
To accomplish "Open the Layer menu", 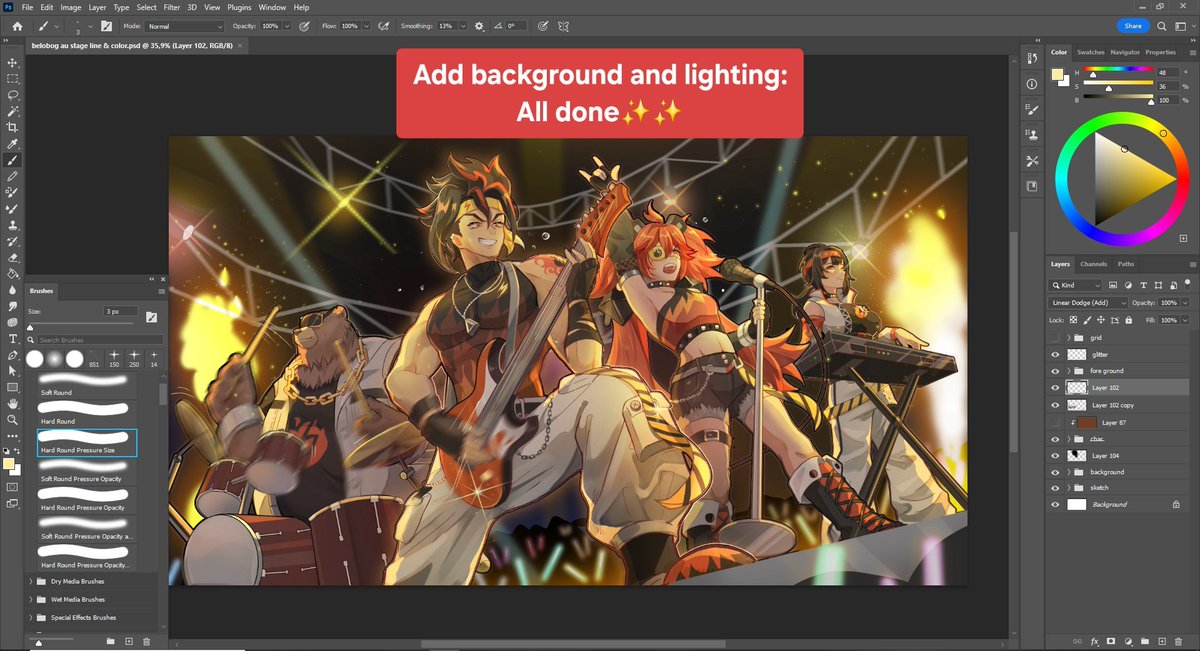I will (97, 7).
